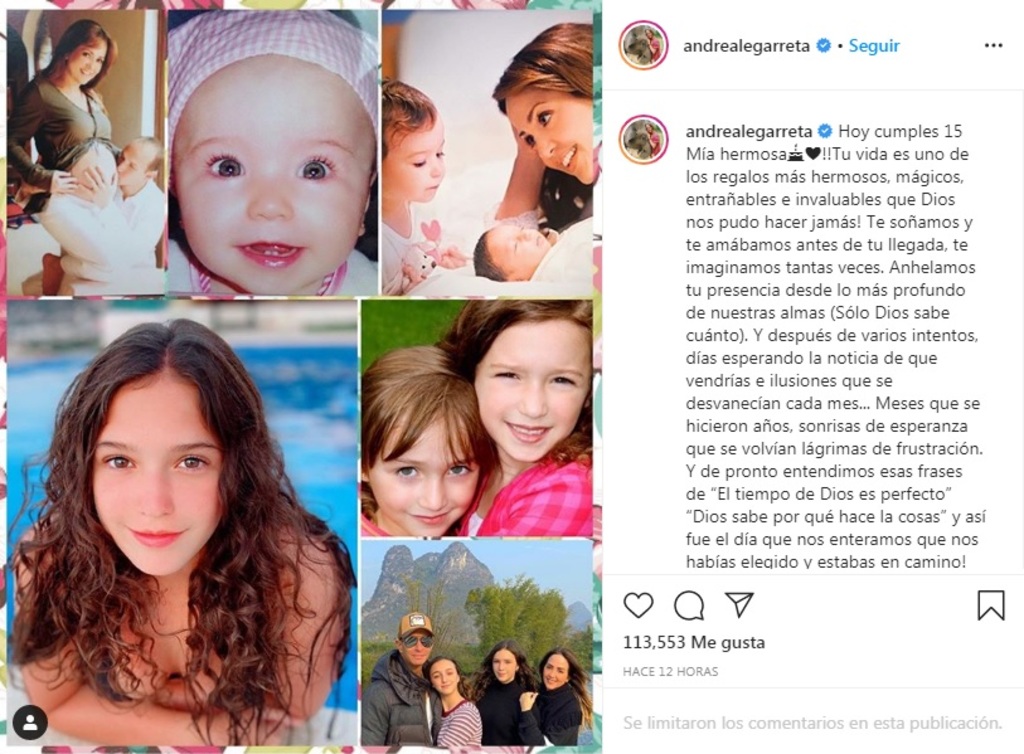Open comments with the speech bubble icon
The height and width of the screenshot is (754, 1024).
tap(689, 606)
